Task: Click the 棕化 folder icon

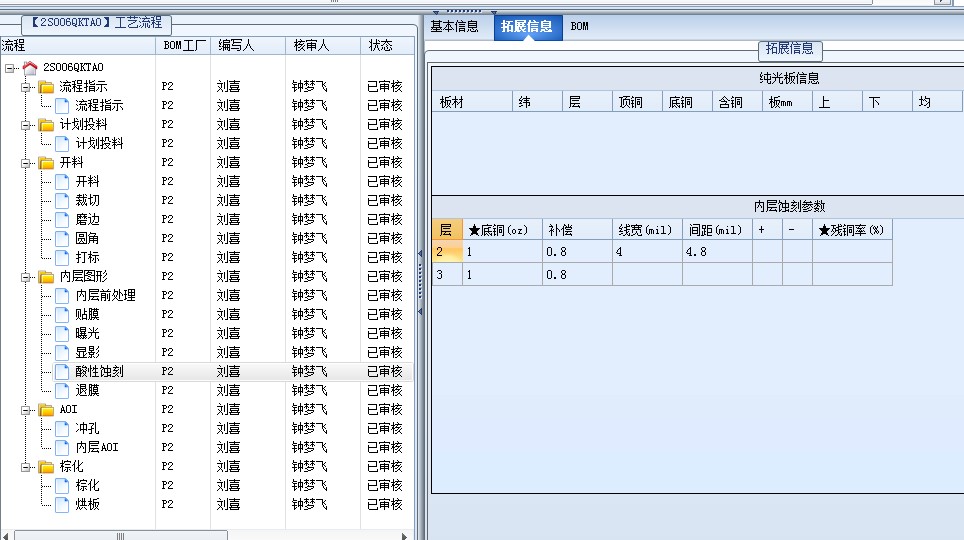Action: pyautogui.click(x=46, y=467)
